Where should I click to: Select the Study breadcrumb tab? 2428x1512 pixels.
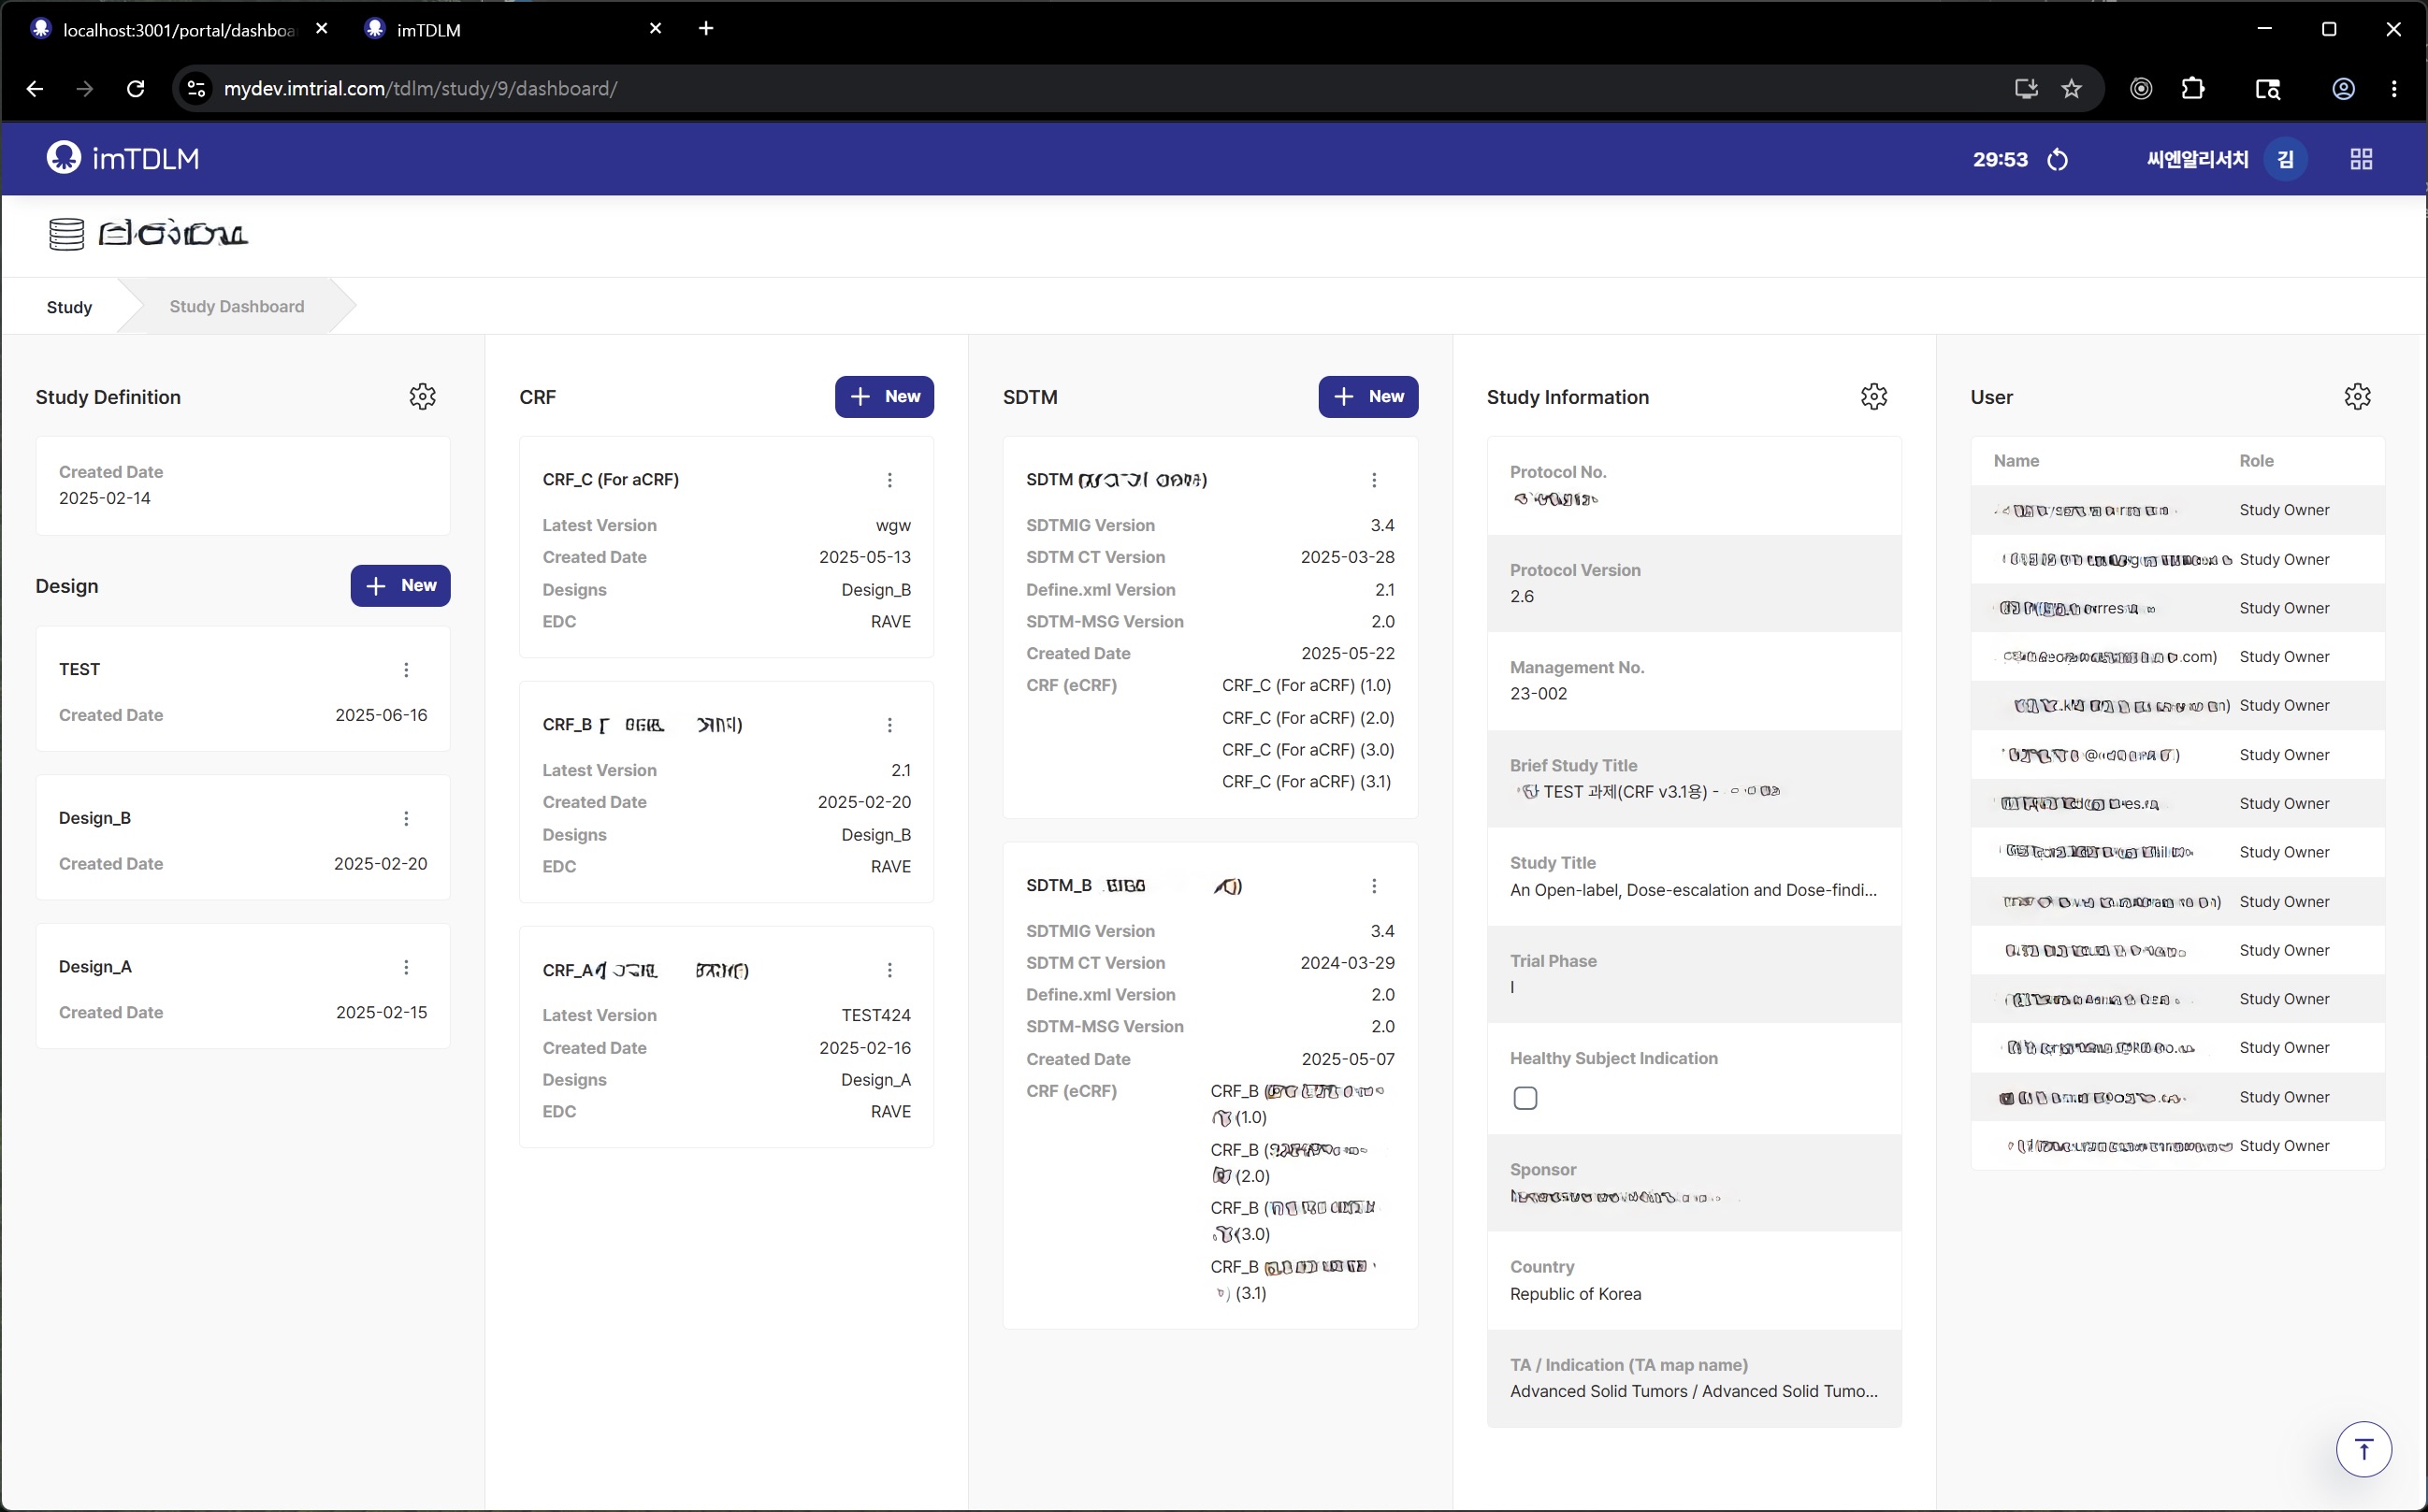pos(69,307)
